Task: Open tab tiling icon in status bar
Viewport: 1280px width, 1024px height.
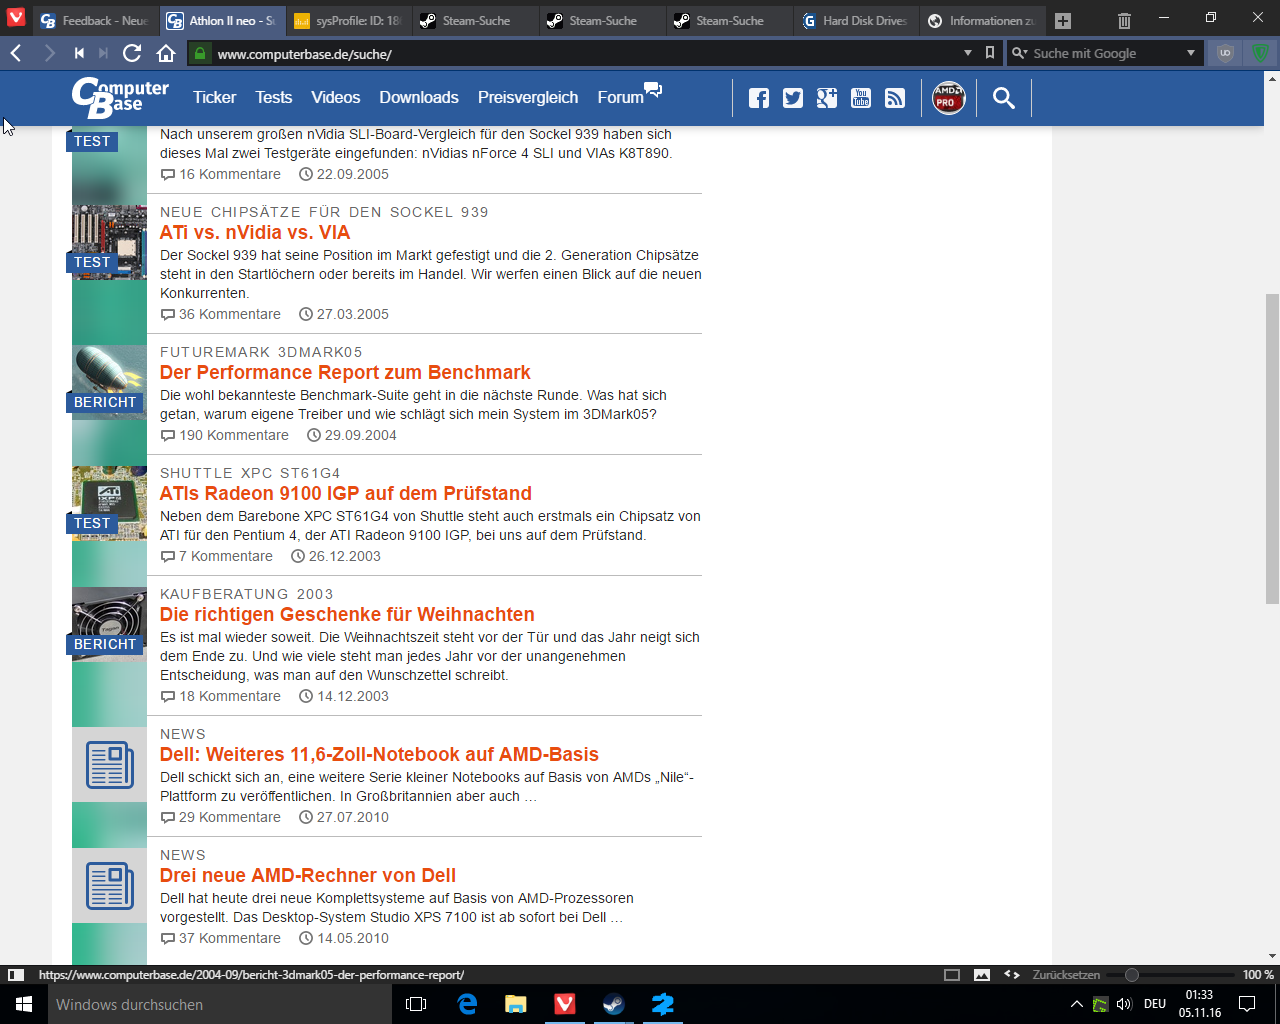Action: coord(952,974)
